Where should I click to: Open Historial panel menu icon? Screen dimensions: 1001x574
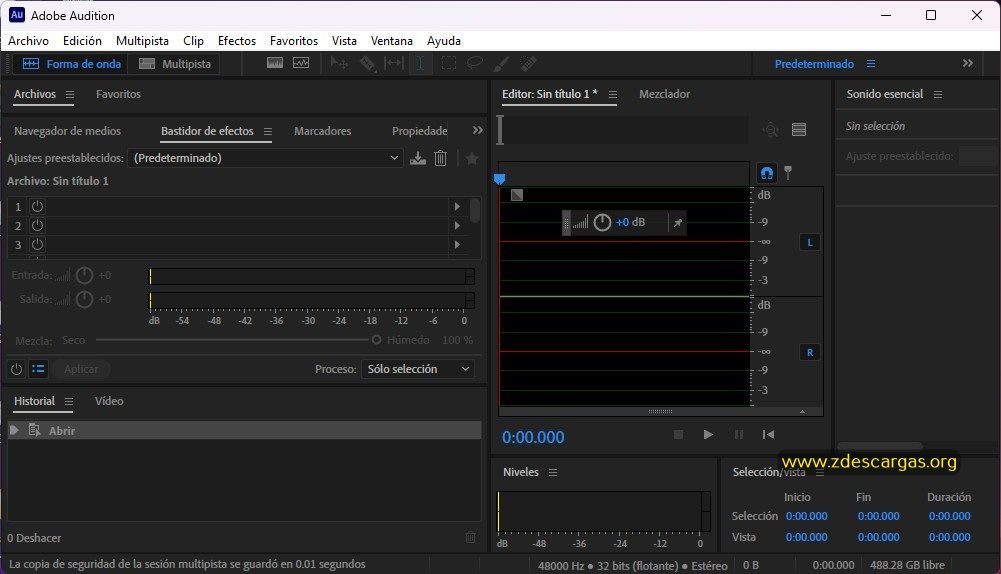68,402
